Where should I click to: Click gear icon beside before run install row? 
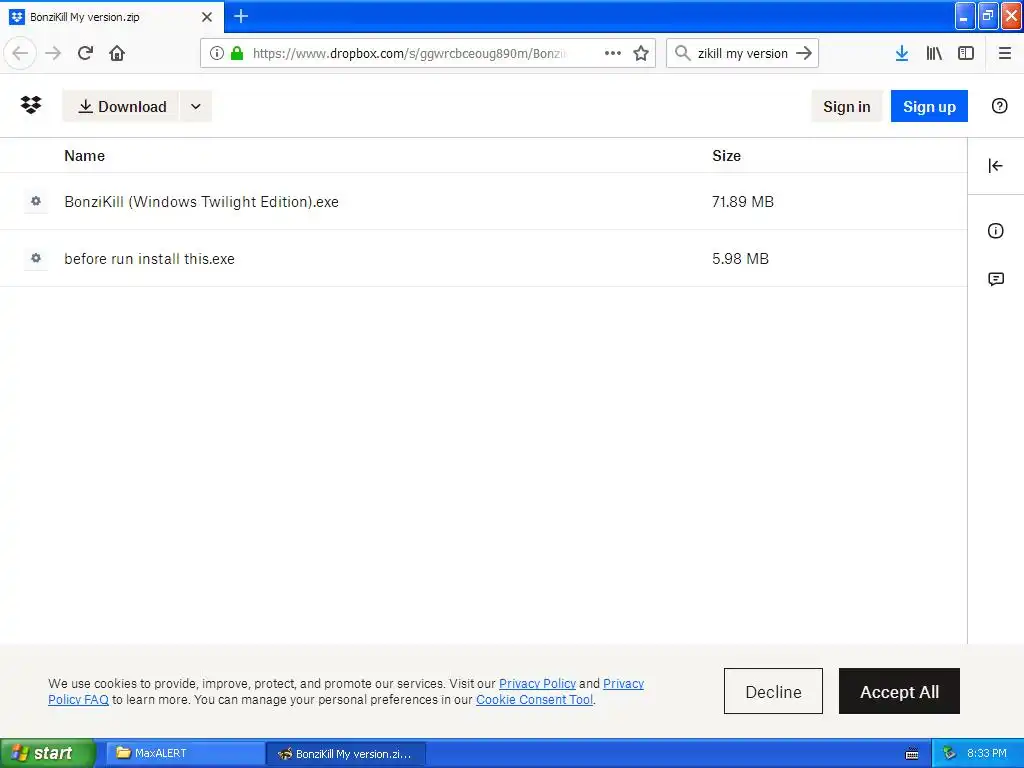point(36,258)
